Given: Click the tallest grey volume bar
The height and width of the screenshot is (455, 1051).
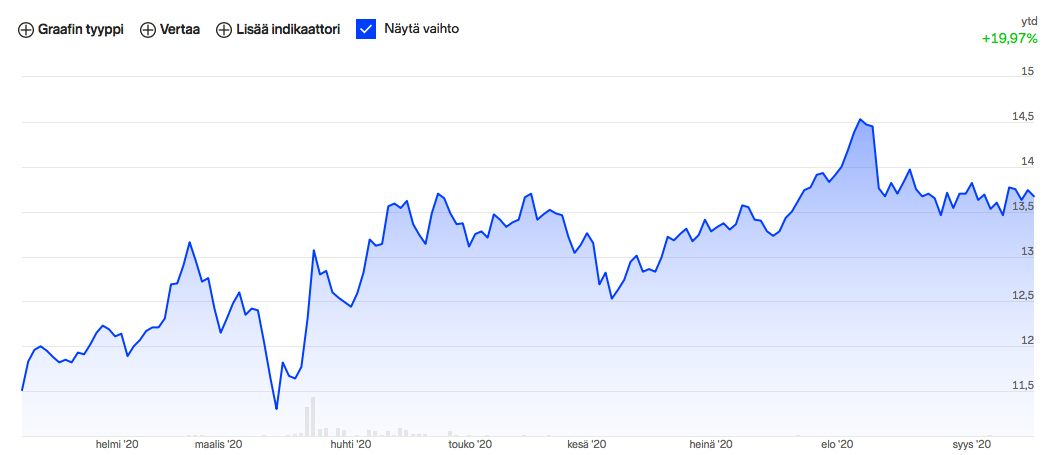Looking at the screenshot, I should [x=313, y=417].
